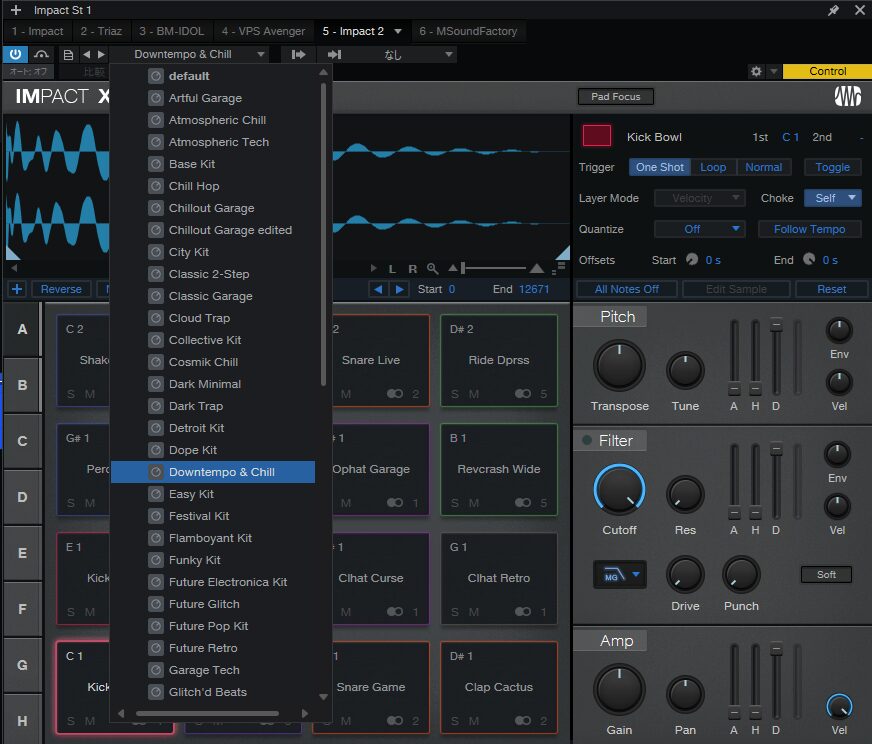Select the Revcrash Wide pad
872x744 pixels.
coord(499,469)
